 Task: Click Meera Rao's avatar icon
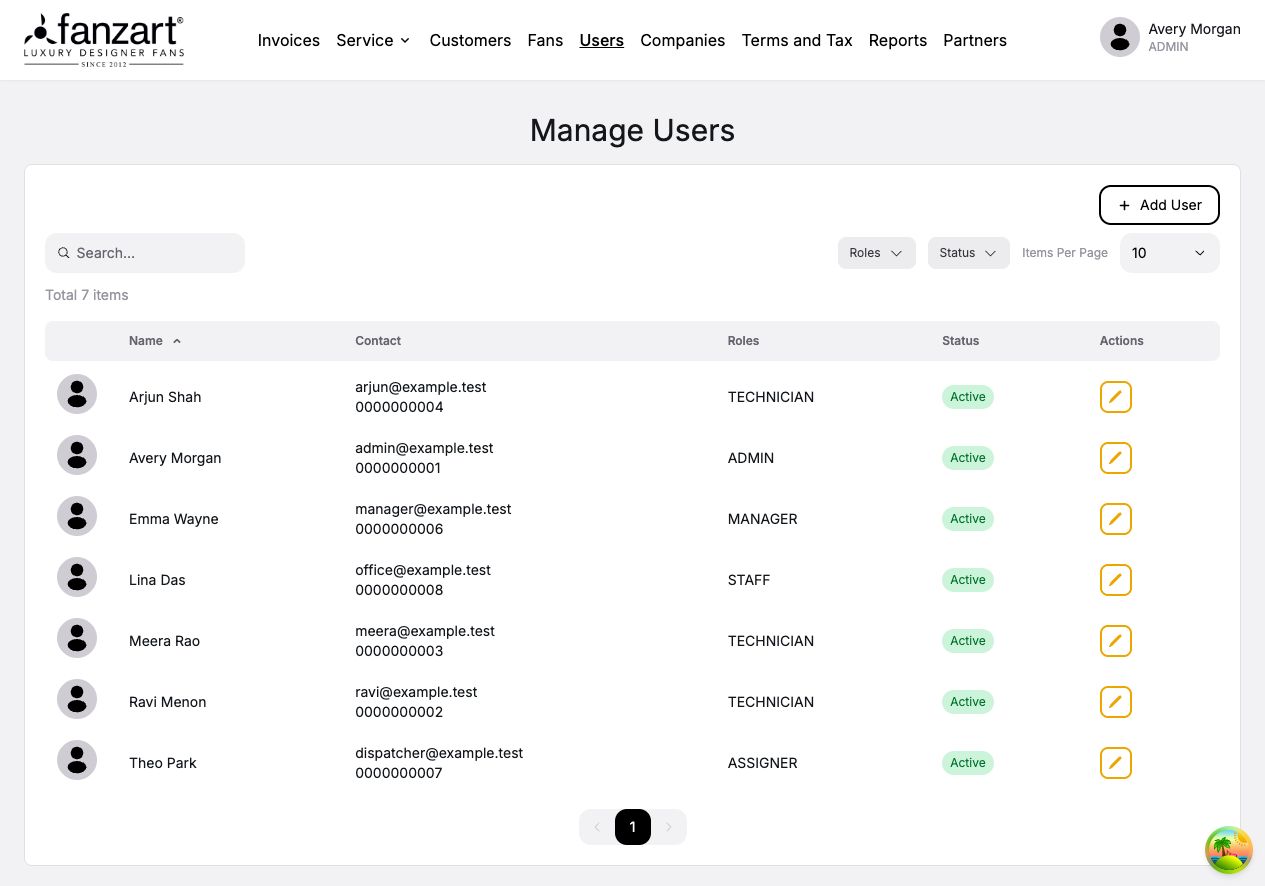tap(77, 638)
